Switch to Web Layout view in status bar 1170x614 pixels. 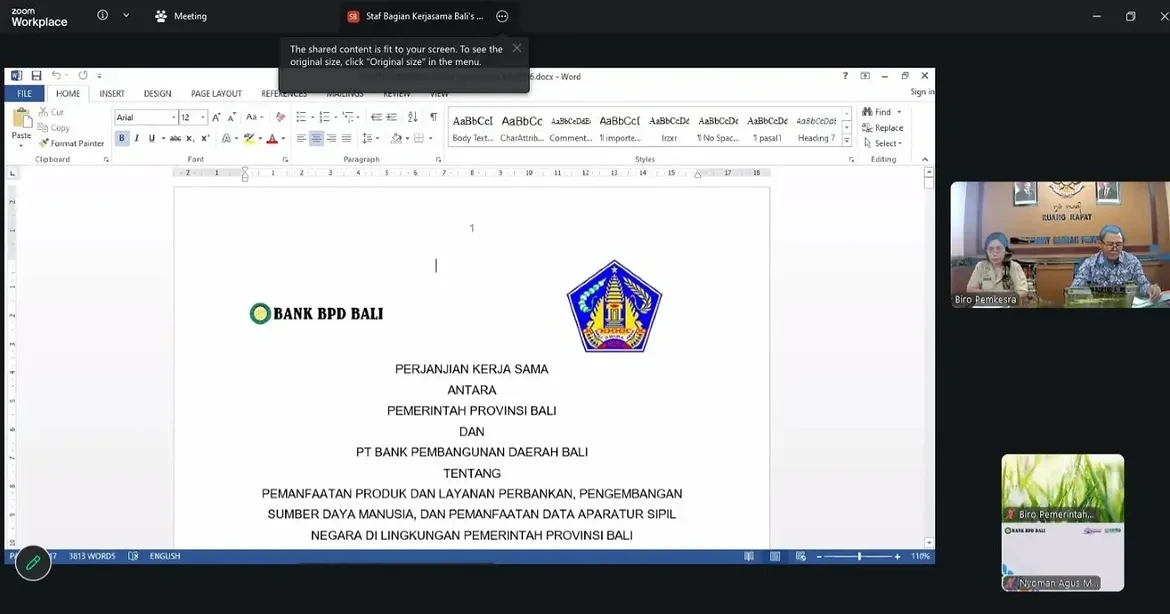[801, 557]
